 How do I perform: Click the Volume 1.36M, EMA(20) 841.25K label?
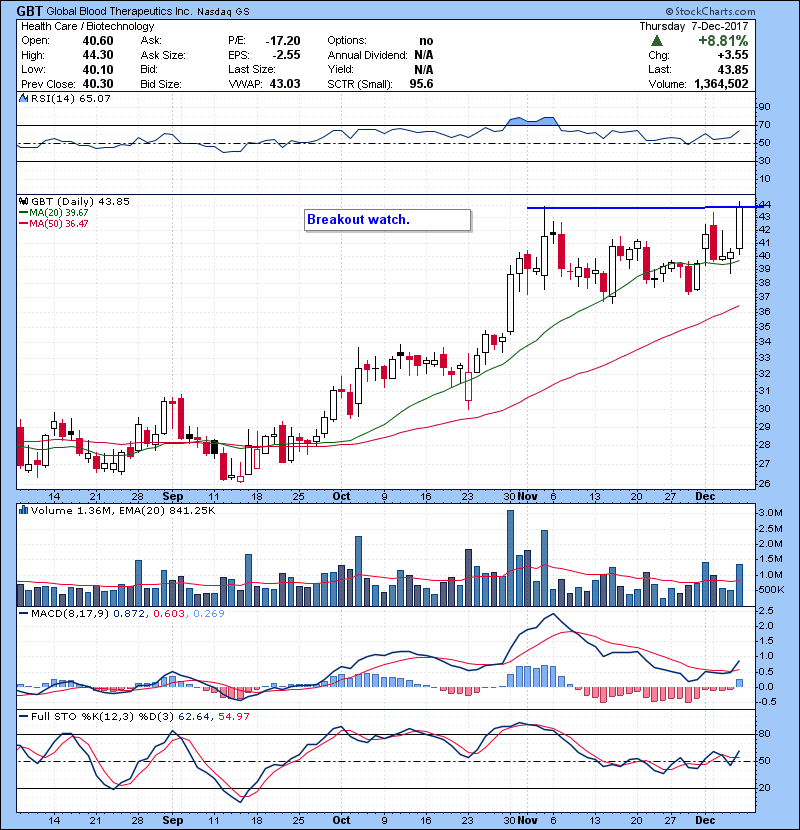tap(123, 510)
